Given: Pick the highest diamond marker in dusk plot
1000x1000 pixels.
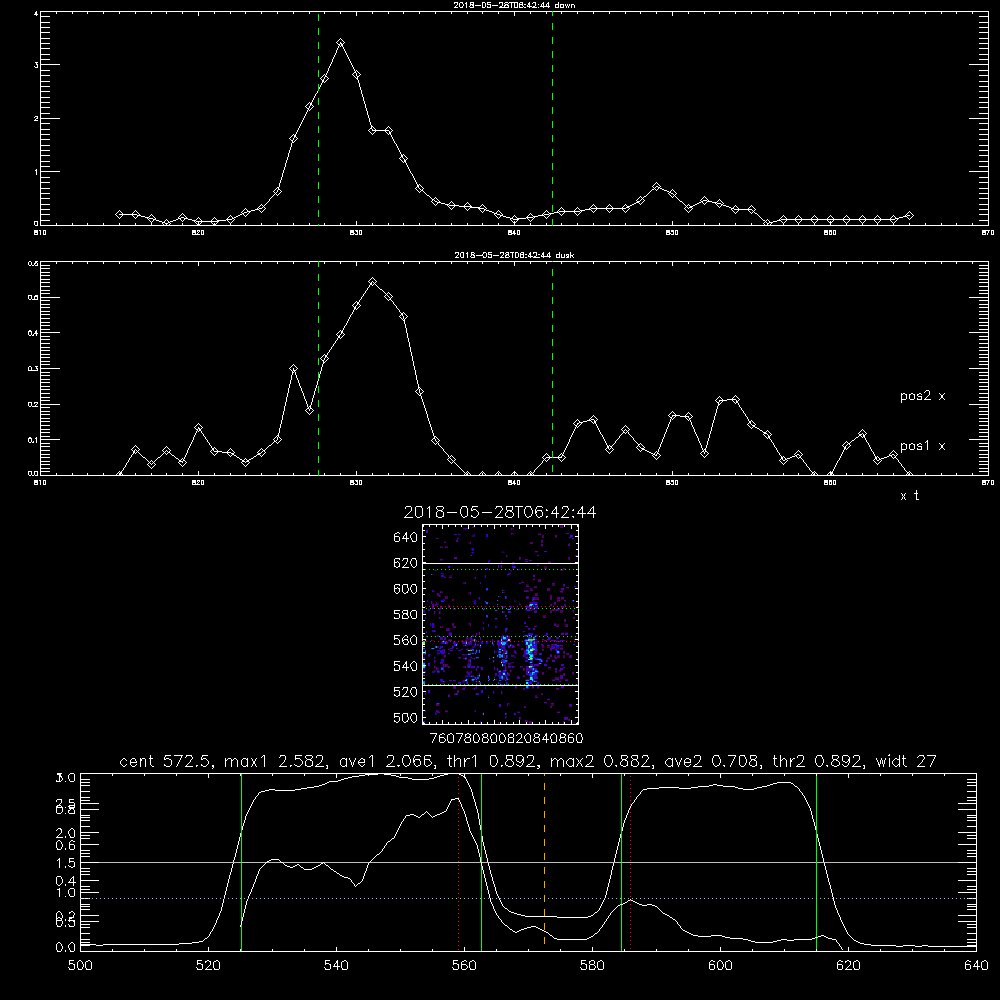Looking at the screenshot, I should point(372,281).
